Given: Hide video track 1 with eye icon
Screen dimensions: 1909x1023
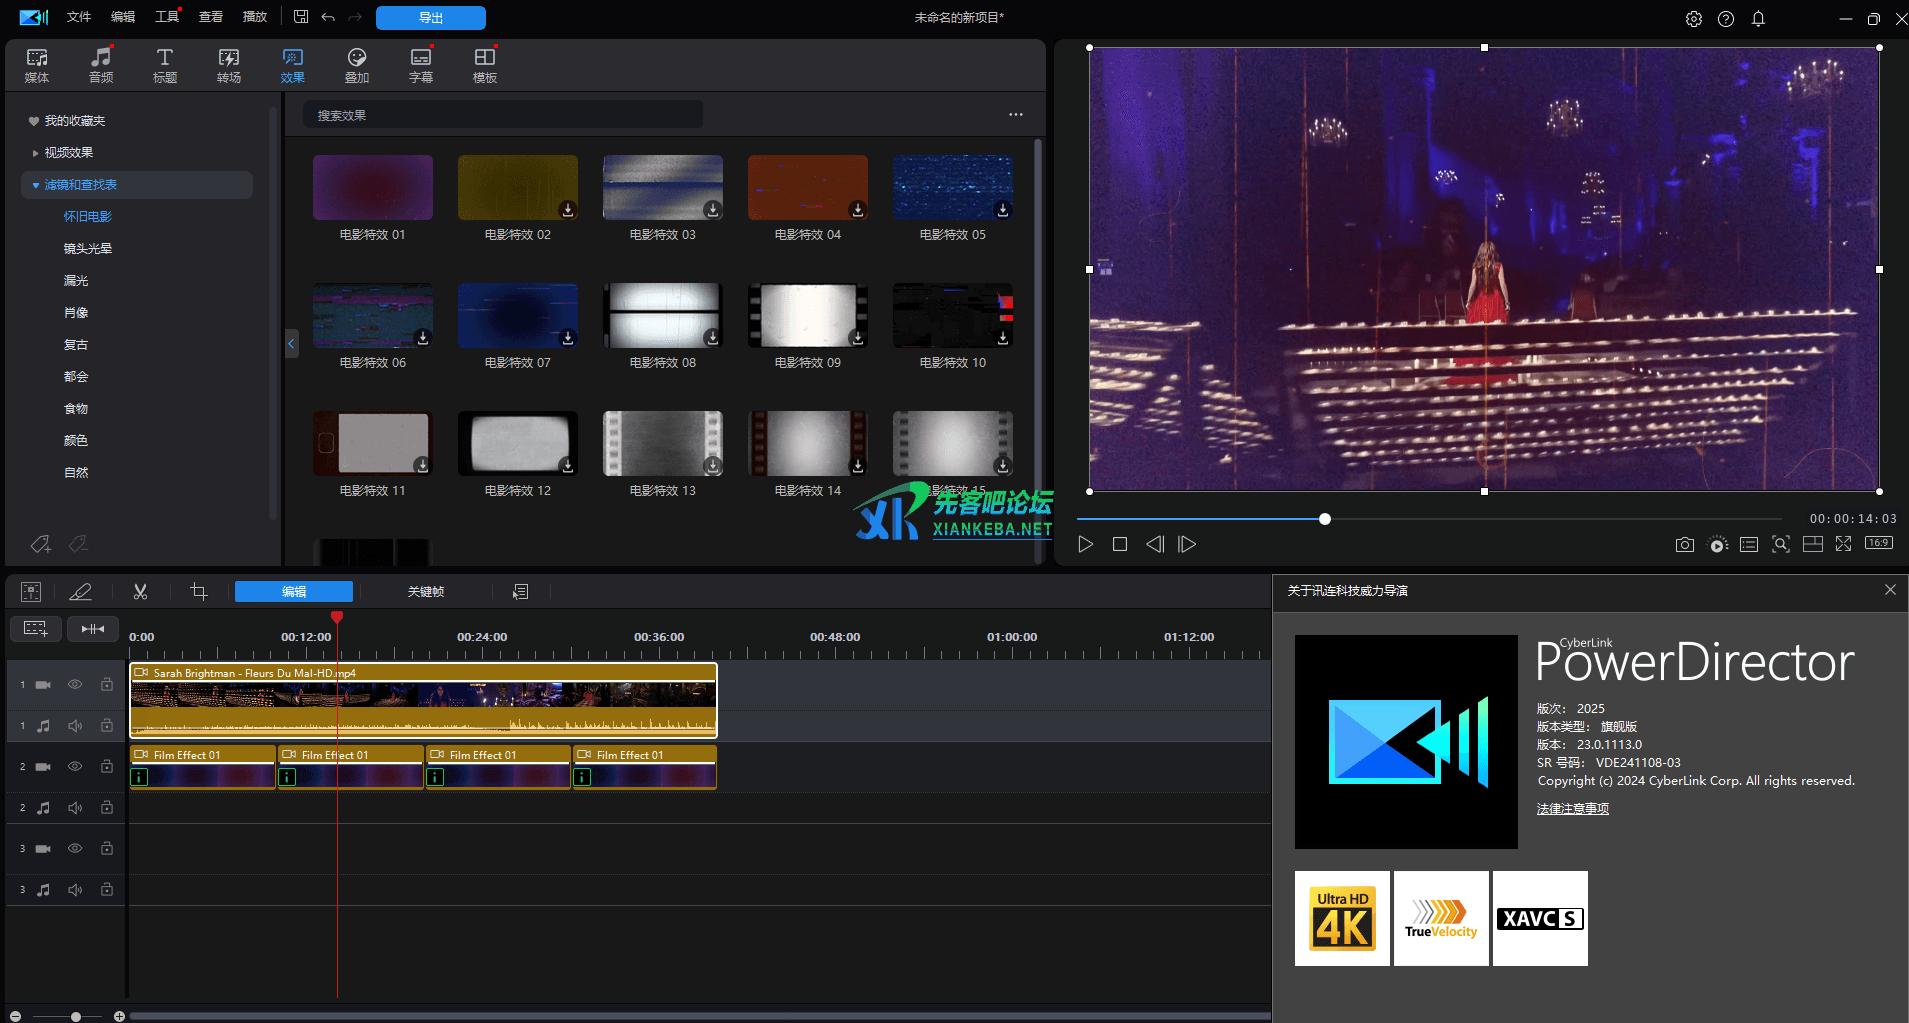Looking at the screenshot, I should pyautogui.click(x=75, y=685).
